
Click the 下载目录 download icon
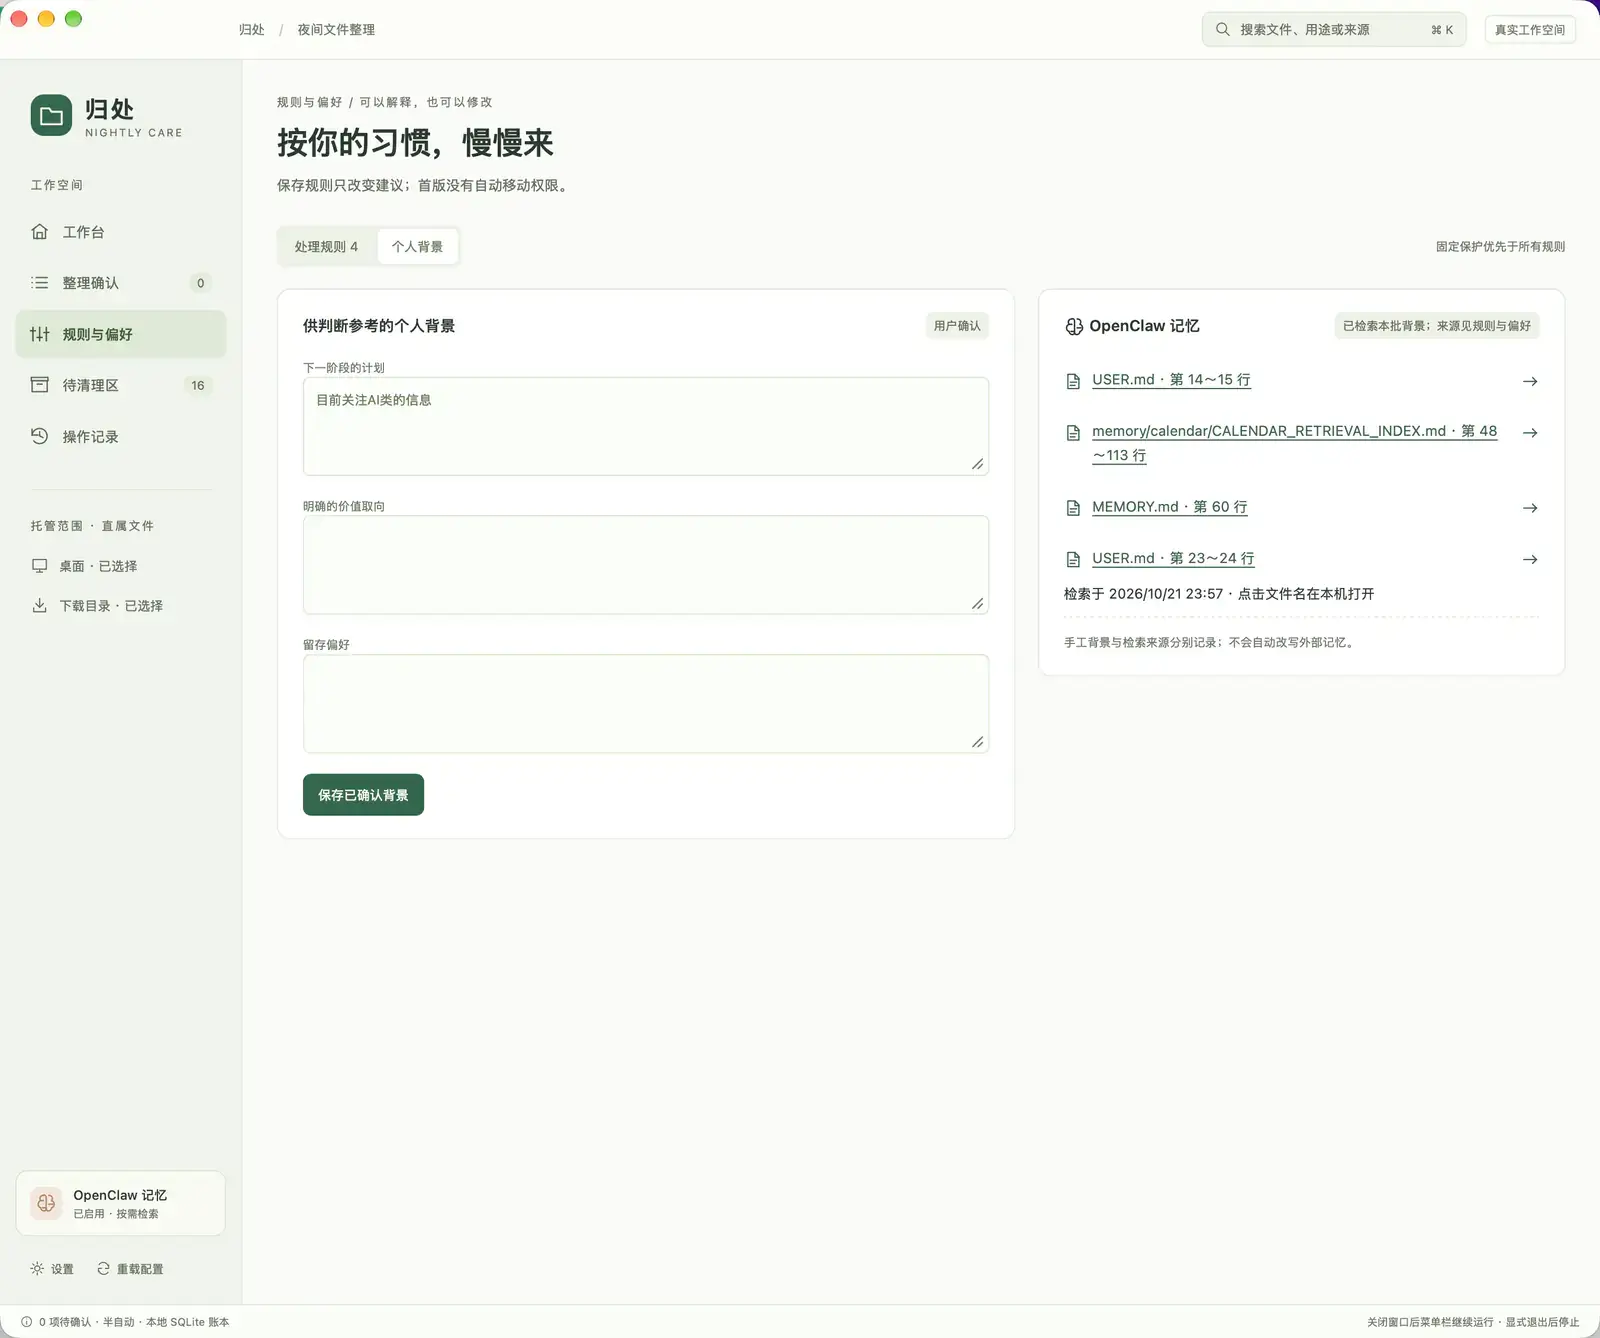coord(40,606)
